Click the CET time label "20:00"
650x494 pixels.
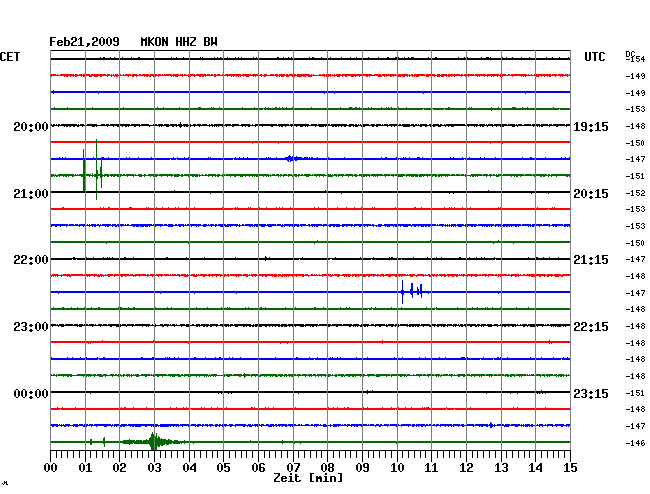point(31,127)
